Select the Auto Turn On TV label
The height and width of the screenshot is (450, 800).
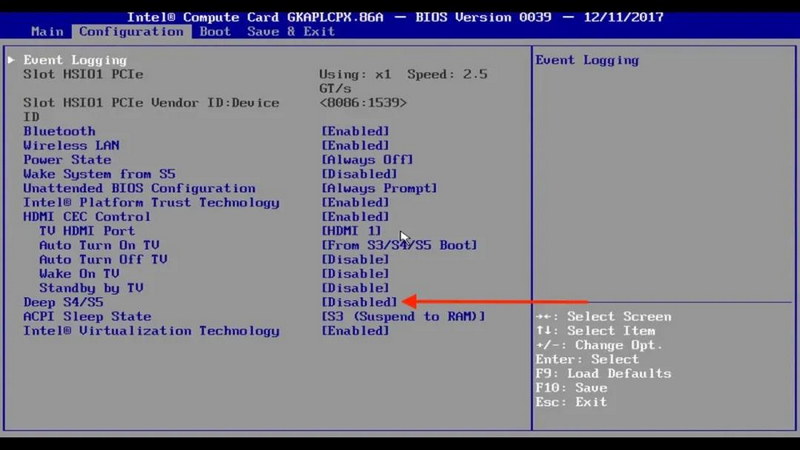pyautogui.click(x=99, y=245)
